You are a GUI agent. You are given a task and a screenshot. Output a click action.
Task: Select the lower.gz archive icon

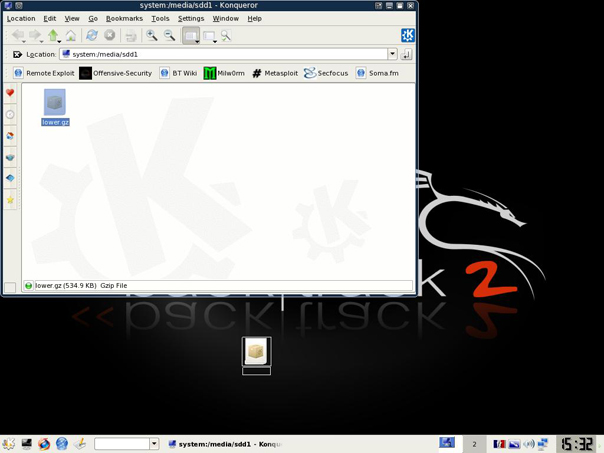click(55, 102)
